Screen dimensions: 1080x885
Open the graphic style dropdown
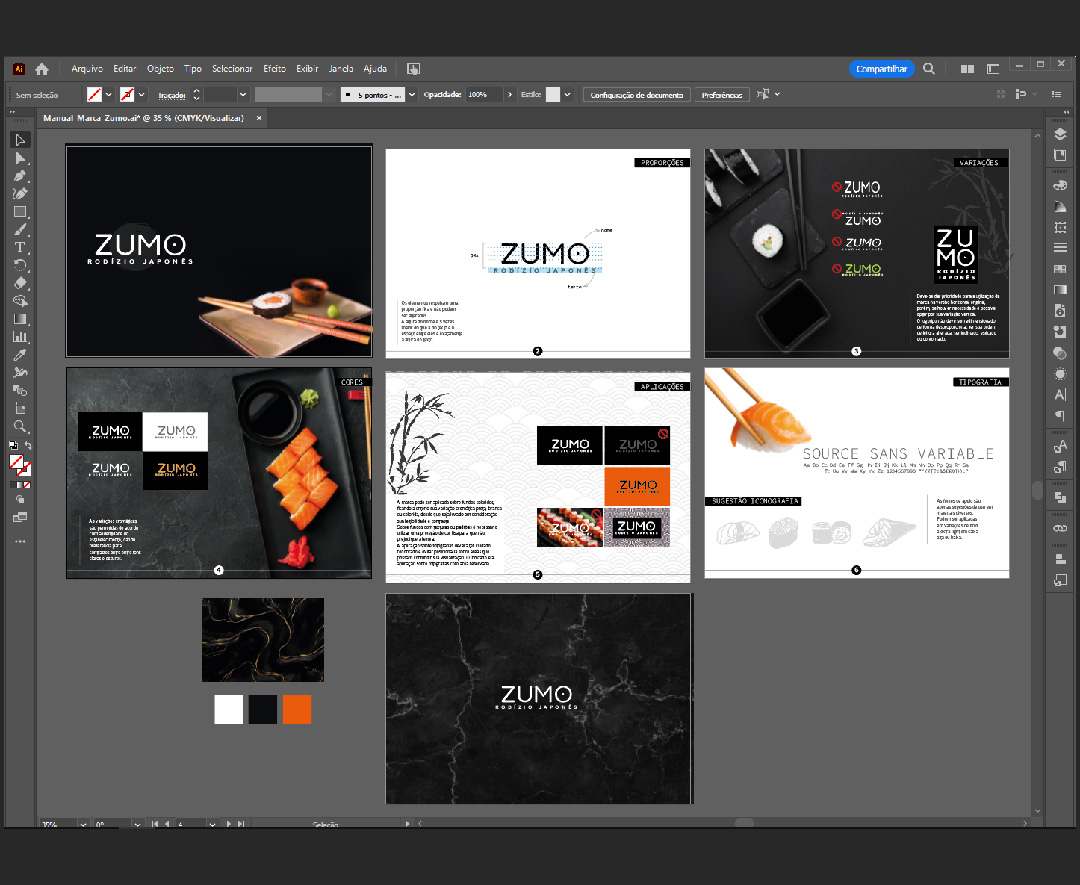point(567,94)
